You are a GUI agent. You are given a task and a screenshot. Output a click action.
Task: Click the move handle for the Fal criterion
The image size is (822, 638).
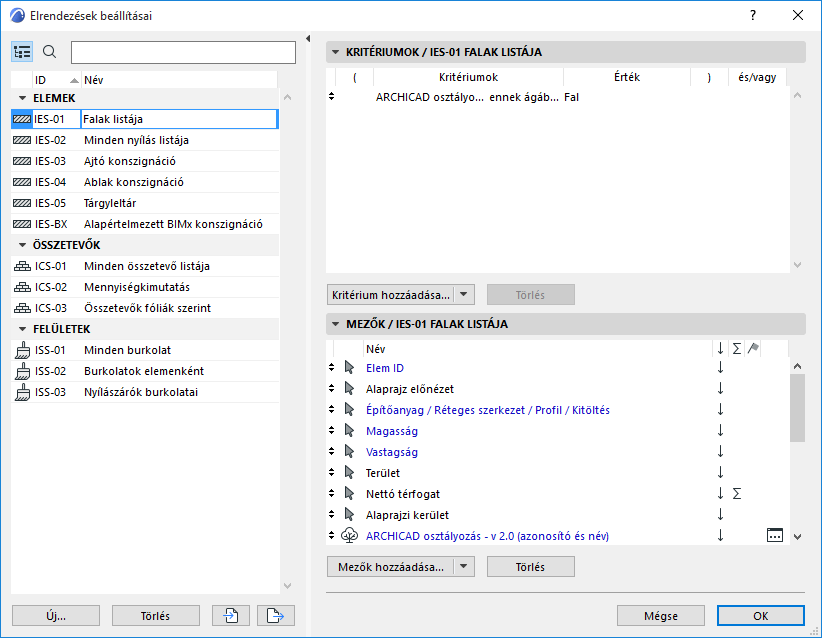coord(331,96)
